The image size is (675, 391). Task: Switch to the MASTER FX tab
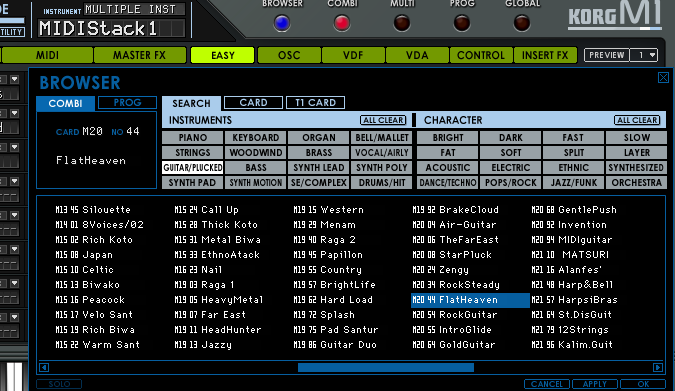click(139, 55)
